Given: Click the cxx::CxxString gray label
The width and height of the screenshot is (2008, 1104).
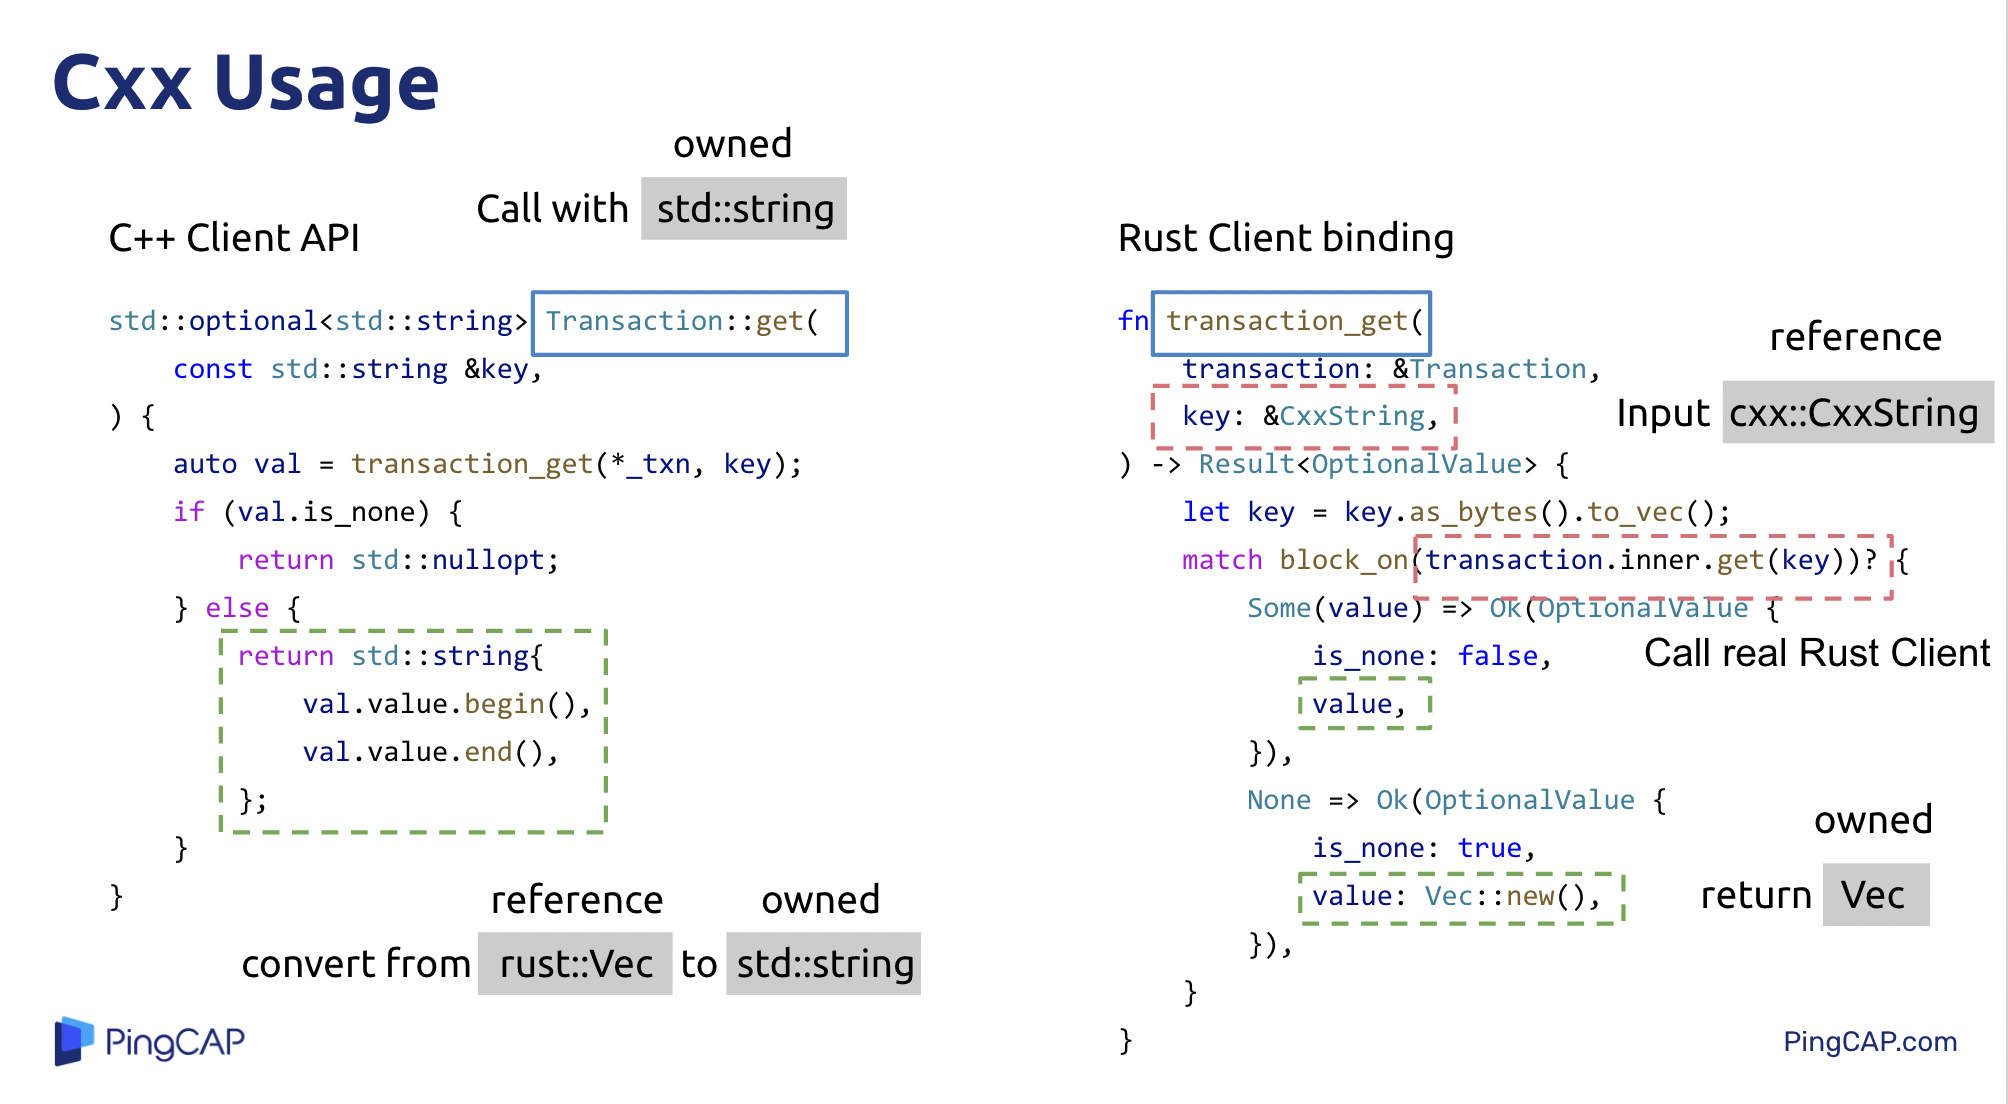Looking at the screenshot, I should point(1856,412).
